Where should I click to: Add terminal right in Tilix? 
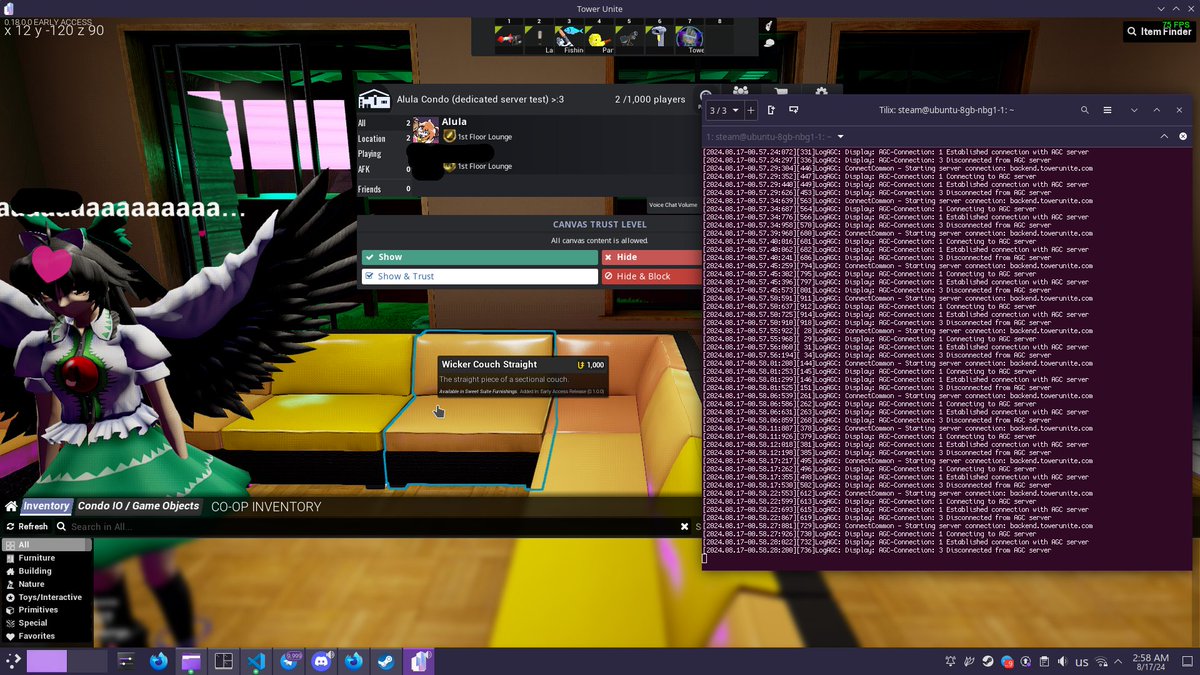(772, 110)
